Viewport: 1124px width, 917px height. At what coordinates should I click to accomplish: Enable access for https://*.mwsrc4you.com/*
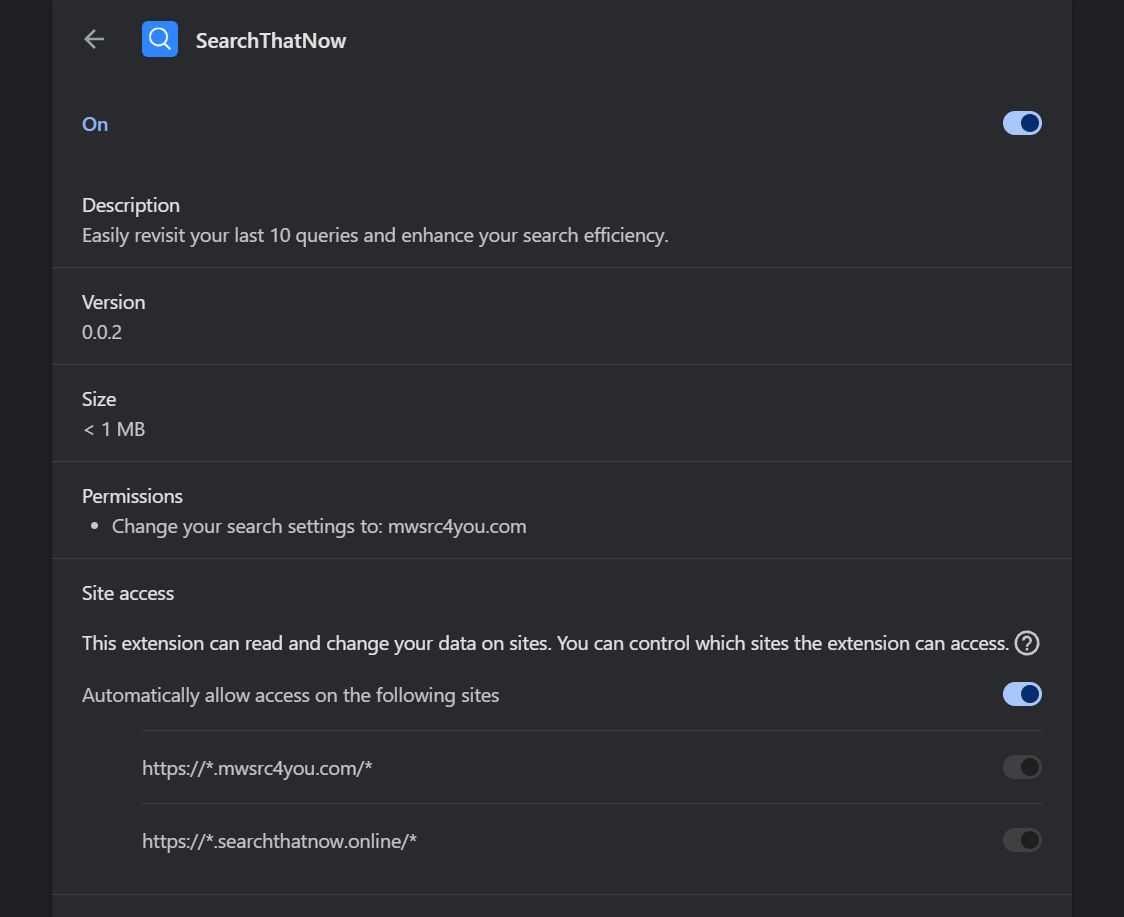coord(1022,766)
